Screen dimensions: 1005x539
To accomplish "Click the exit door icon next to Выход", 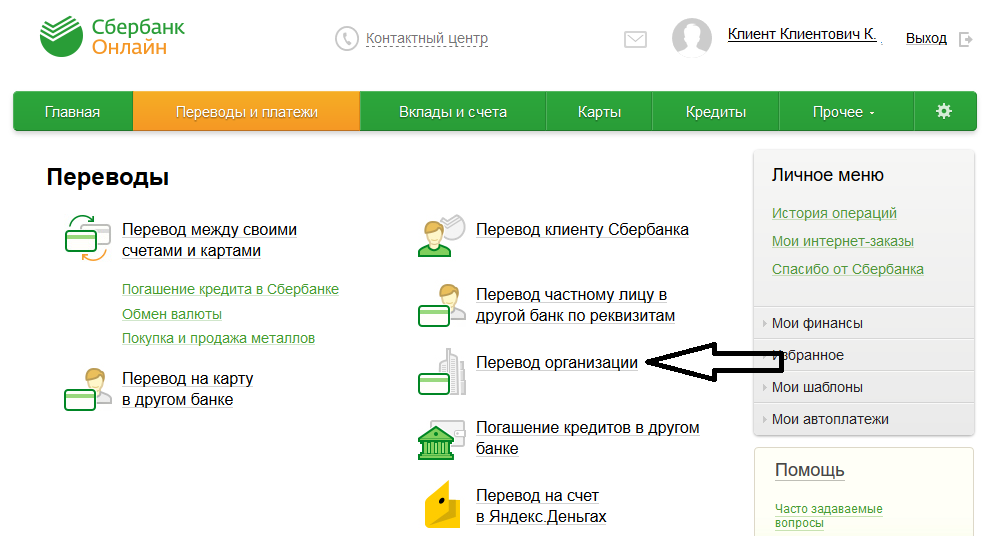I will (966, 40).
